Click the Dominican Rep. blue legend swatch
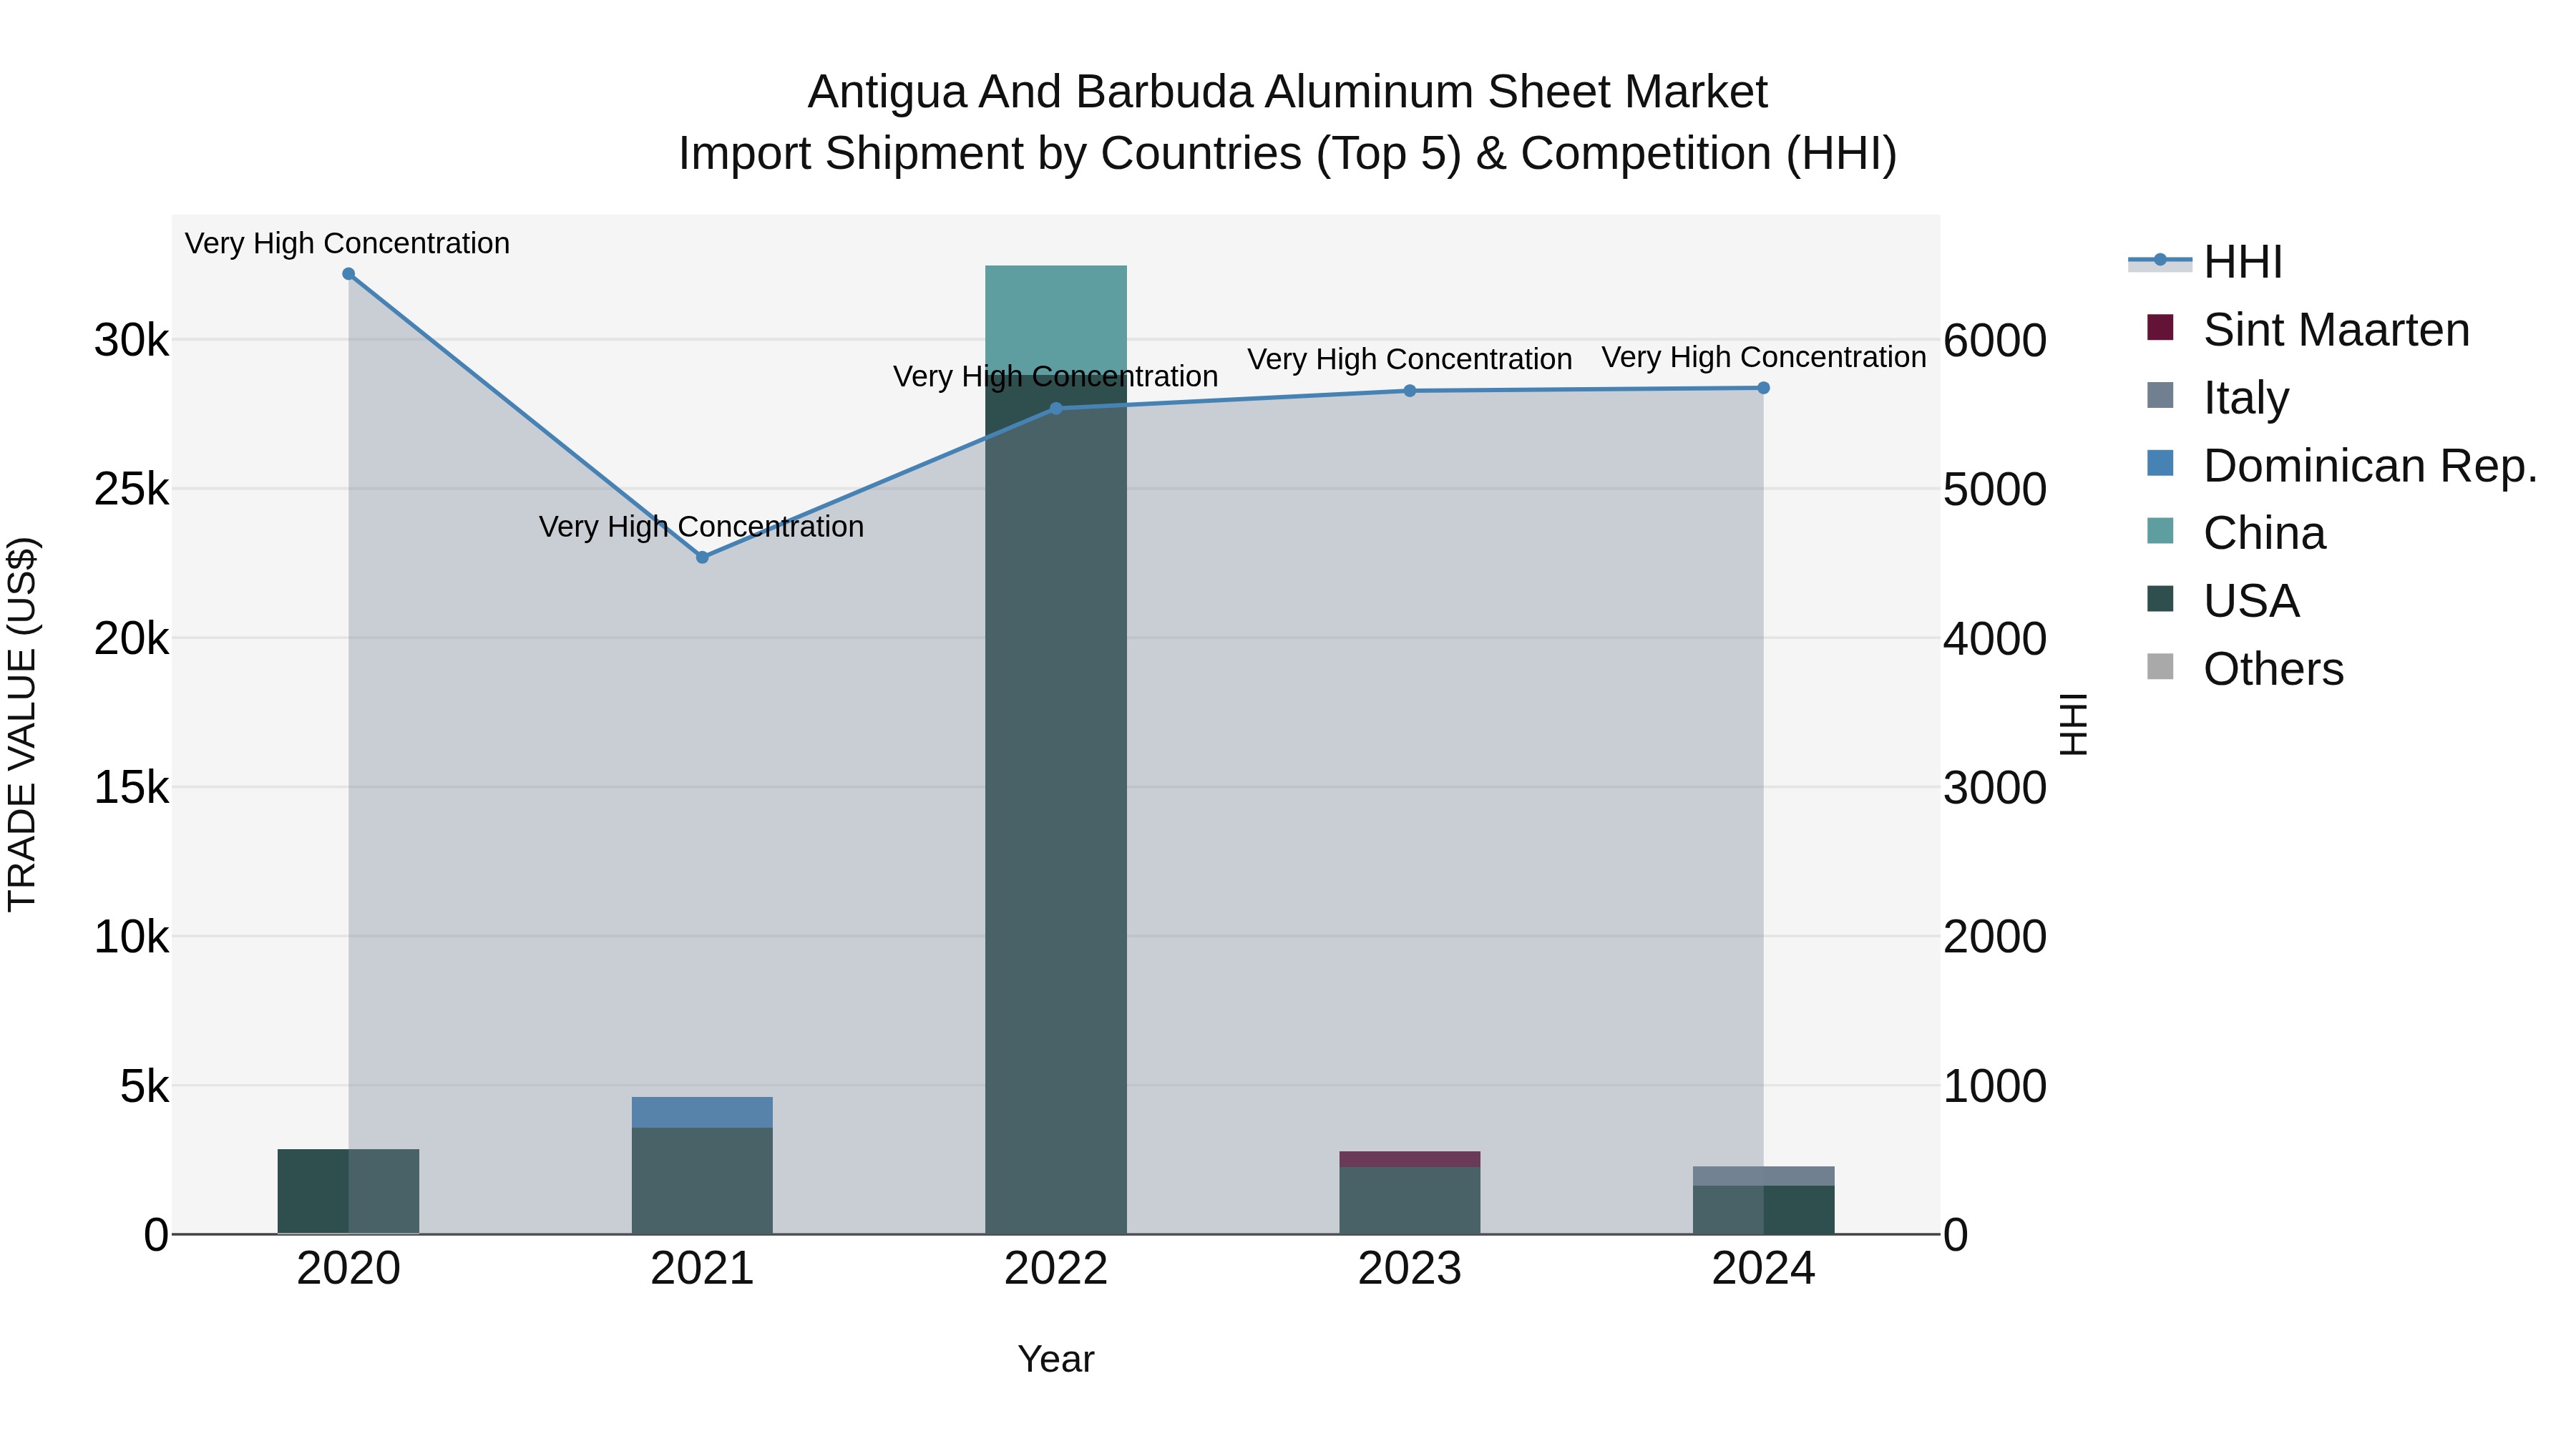This screenshot has width=2576, height=1449. point(2160,463)
